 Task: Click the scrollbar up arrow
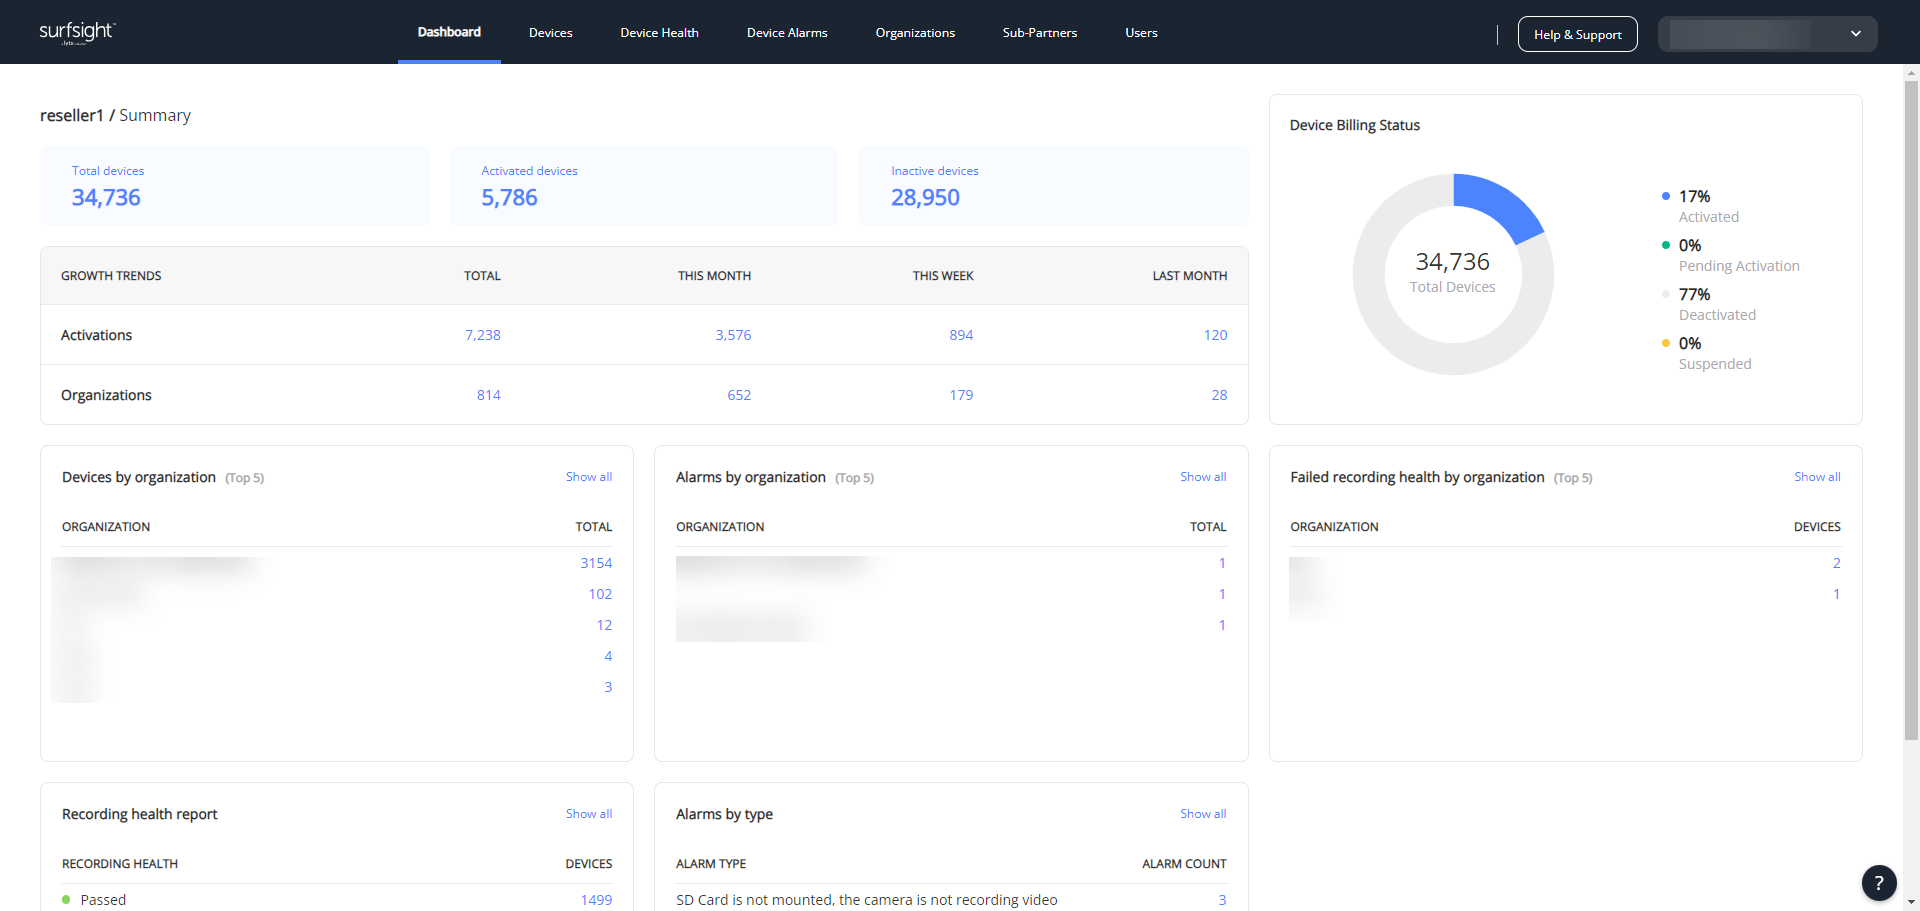1911,73
